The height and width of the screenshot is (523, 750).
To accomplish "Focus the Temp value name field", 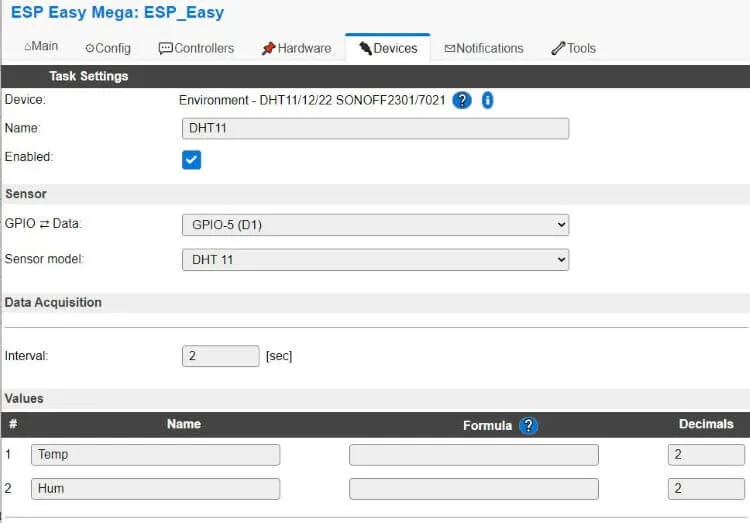I will tap(155, 455).
